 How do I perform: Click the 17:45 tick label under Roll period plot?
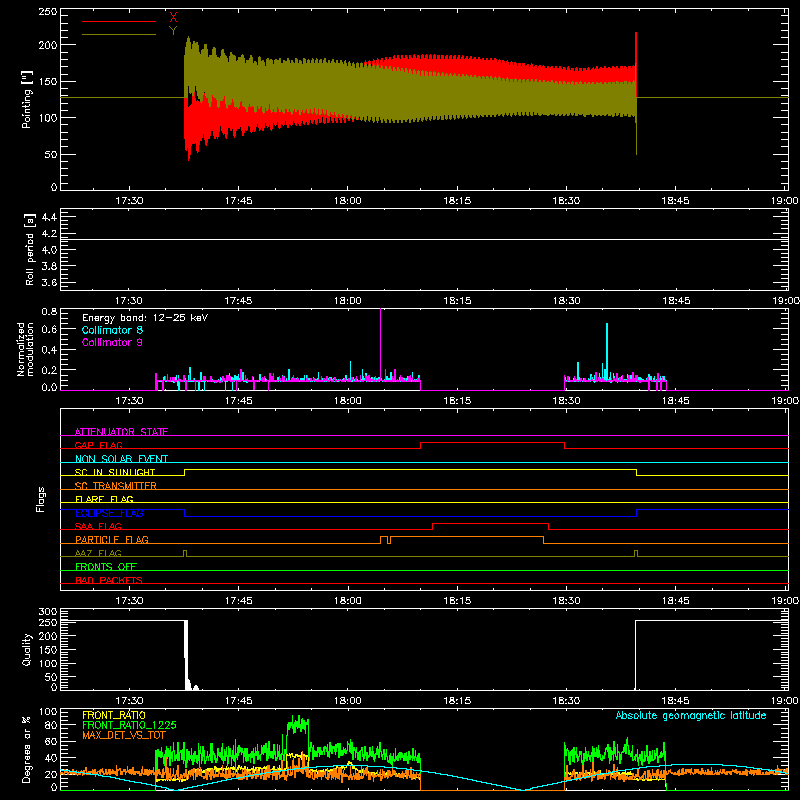click(238, 301)
